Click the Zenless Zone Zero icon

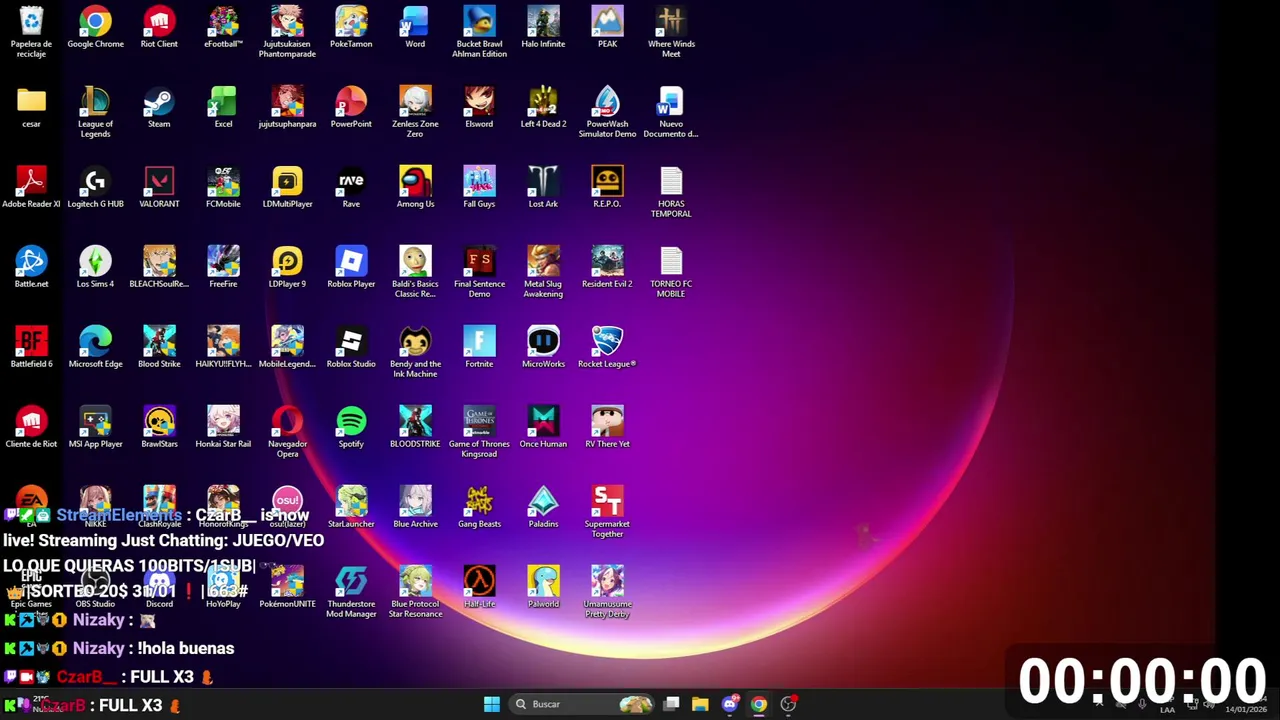coord(415,111)
